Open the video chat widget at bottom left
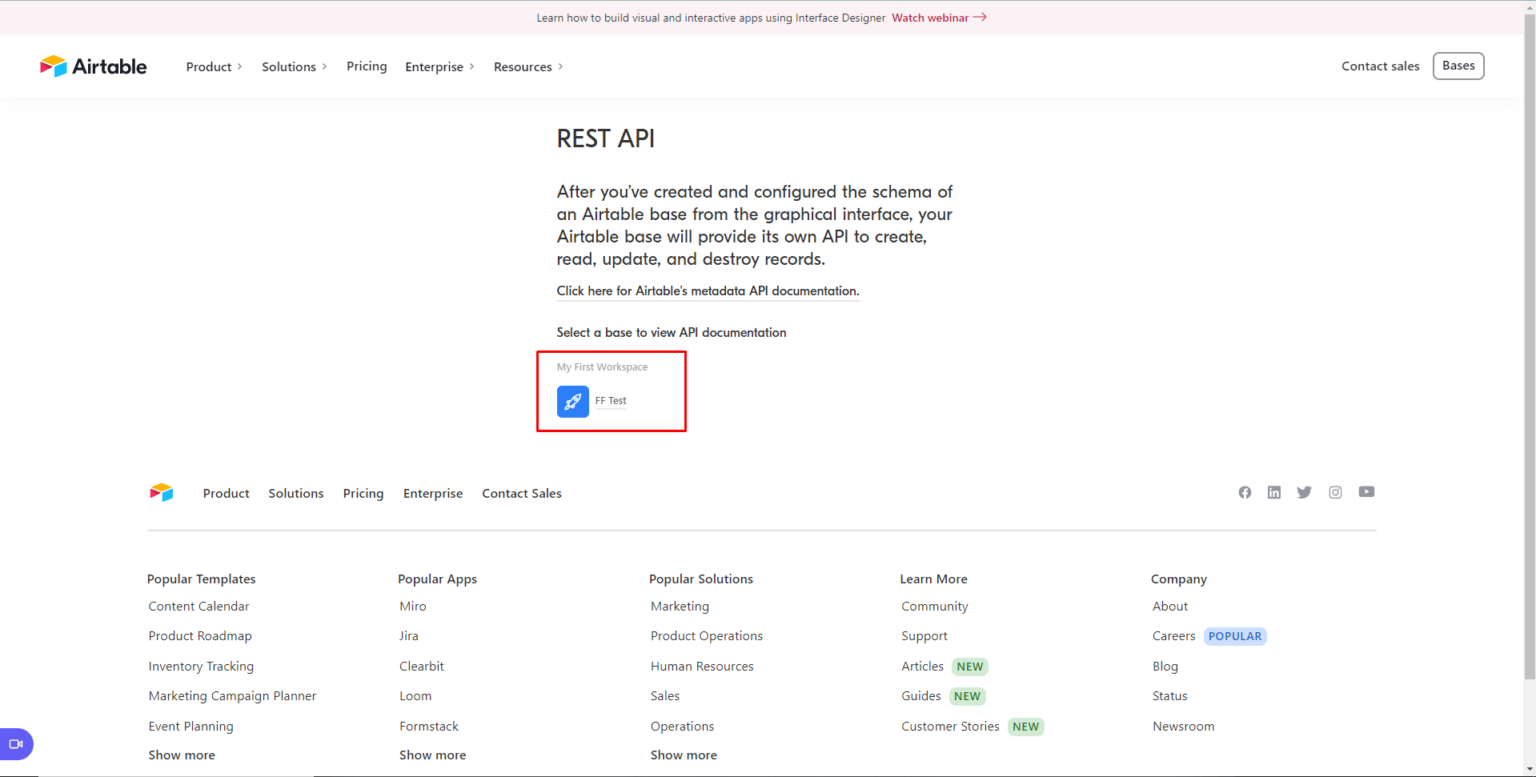This screenshot has width=1536, height=777. pyautogui.click(x=17, y=744)
